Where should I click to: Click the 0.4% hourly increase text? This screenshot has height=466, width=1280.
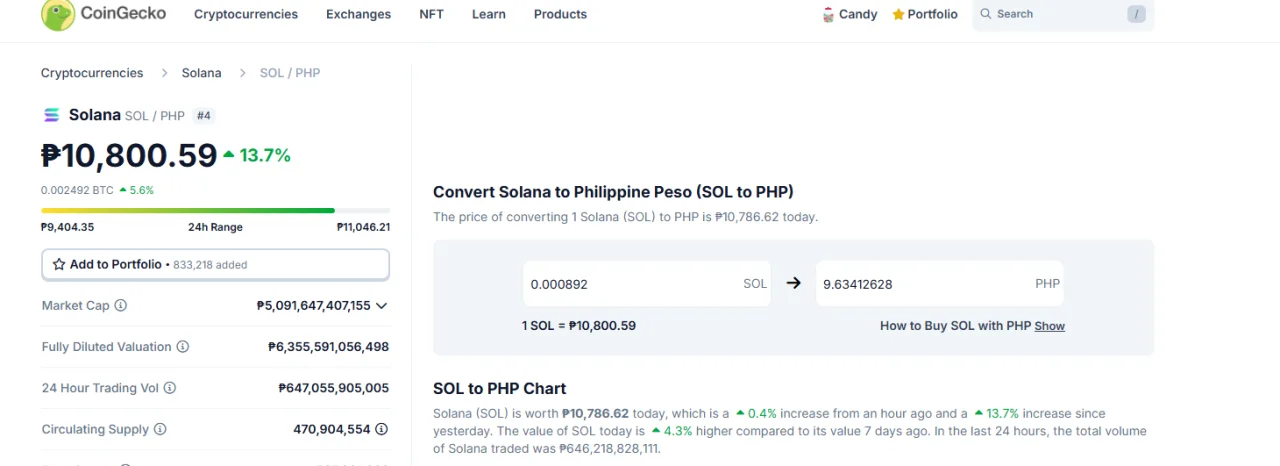[x=756, y=413]
